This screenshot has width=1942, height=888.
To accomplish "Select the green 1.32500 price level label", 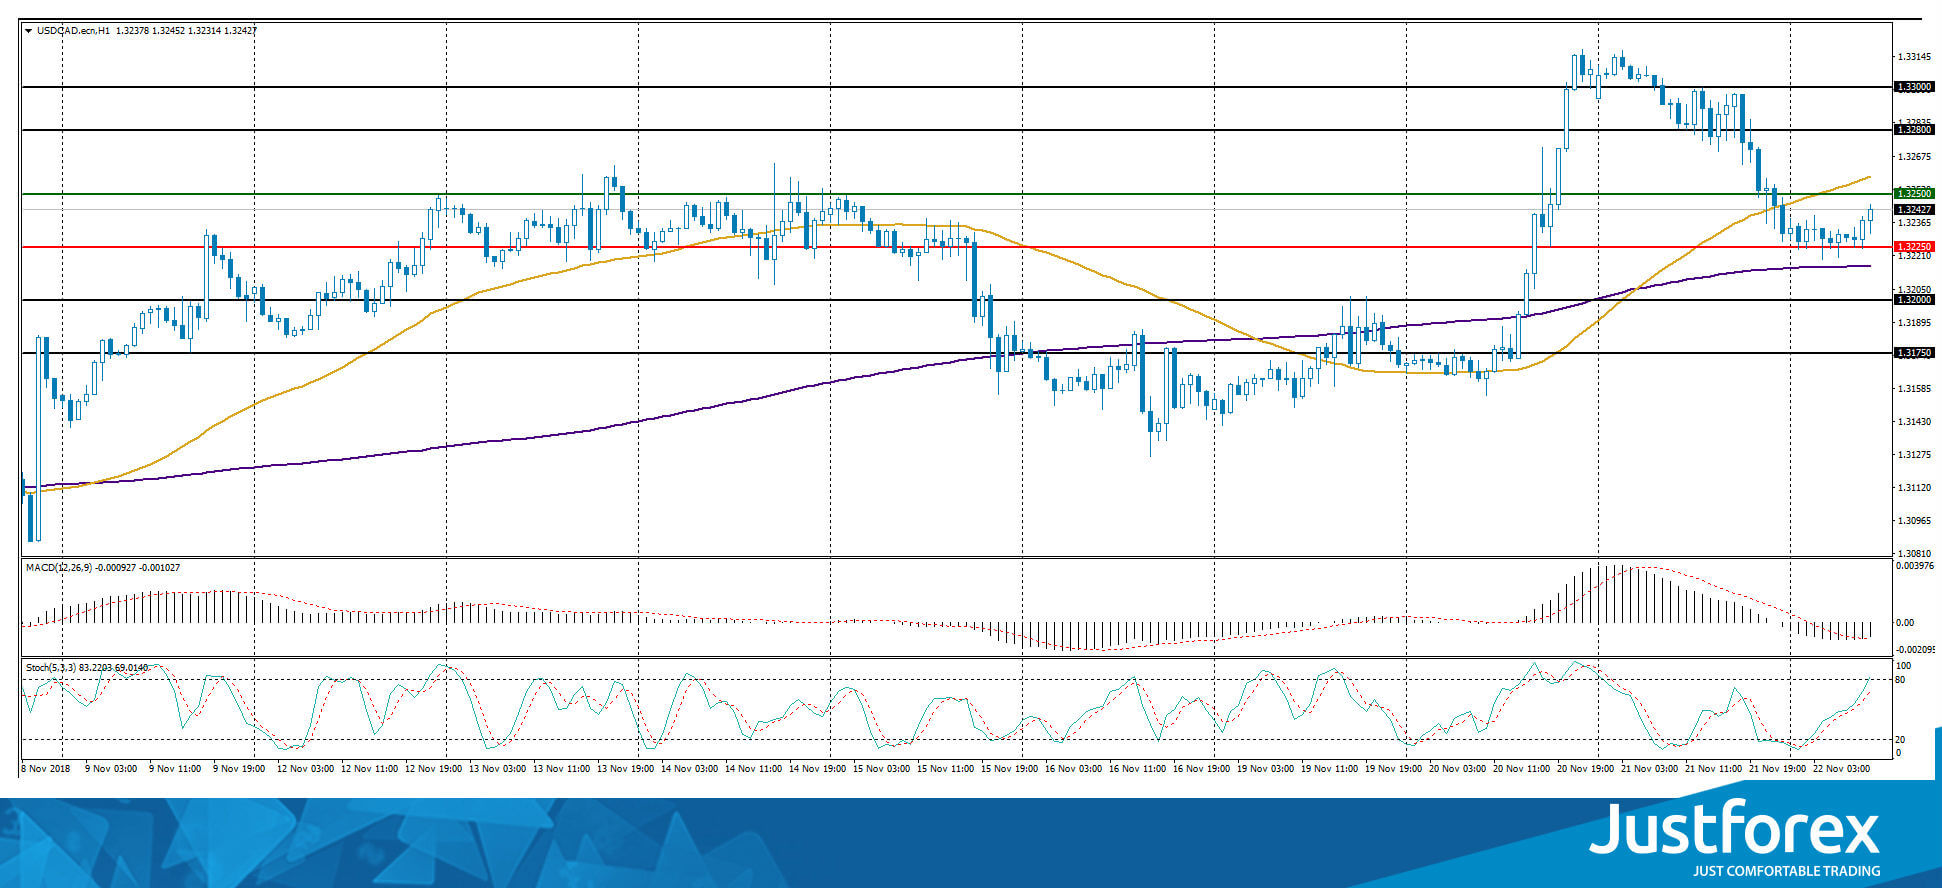I will click(1915, 193).
